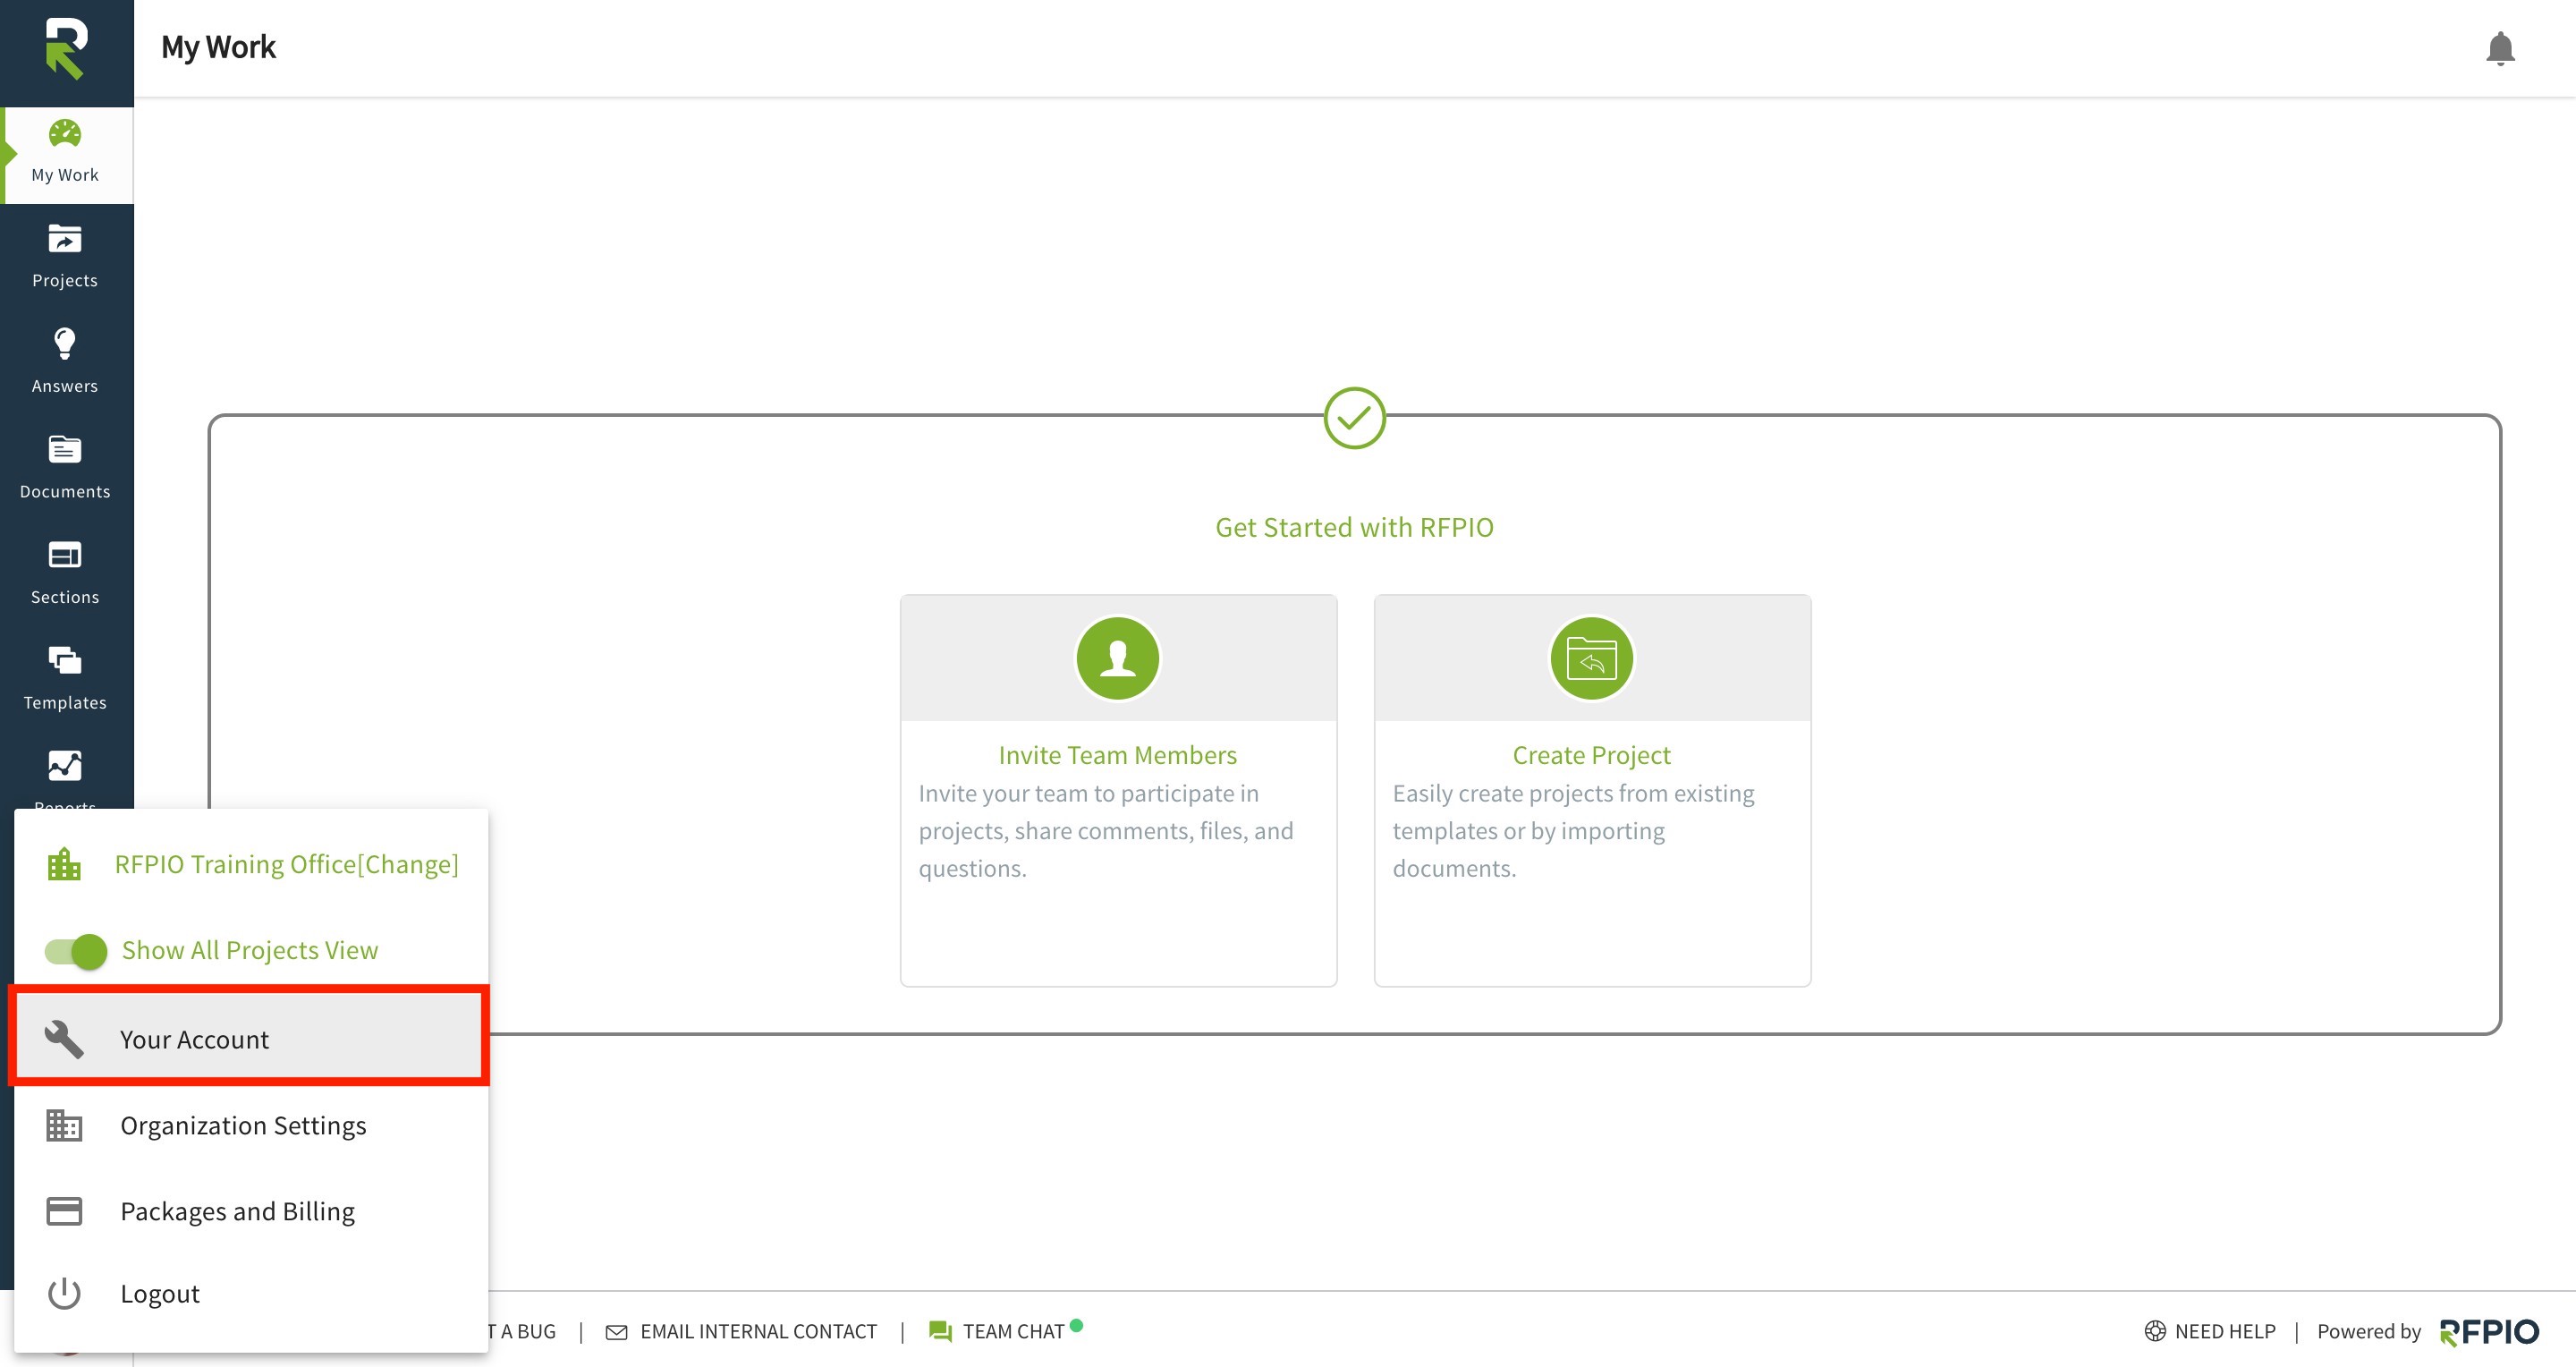Click the Need Help lifebuoy icon

[x=2155, y=1331]
